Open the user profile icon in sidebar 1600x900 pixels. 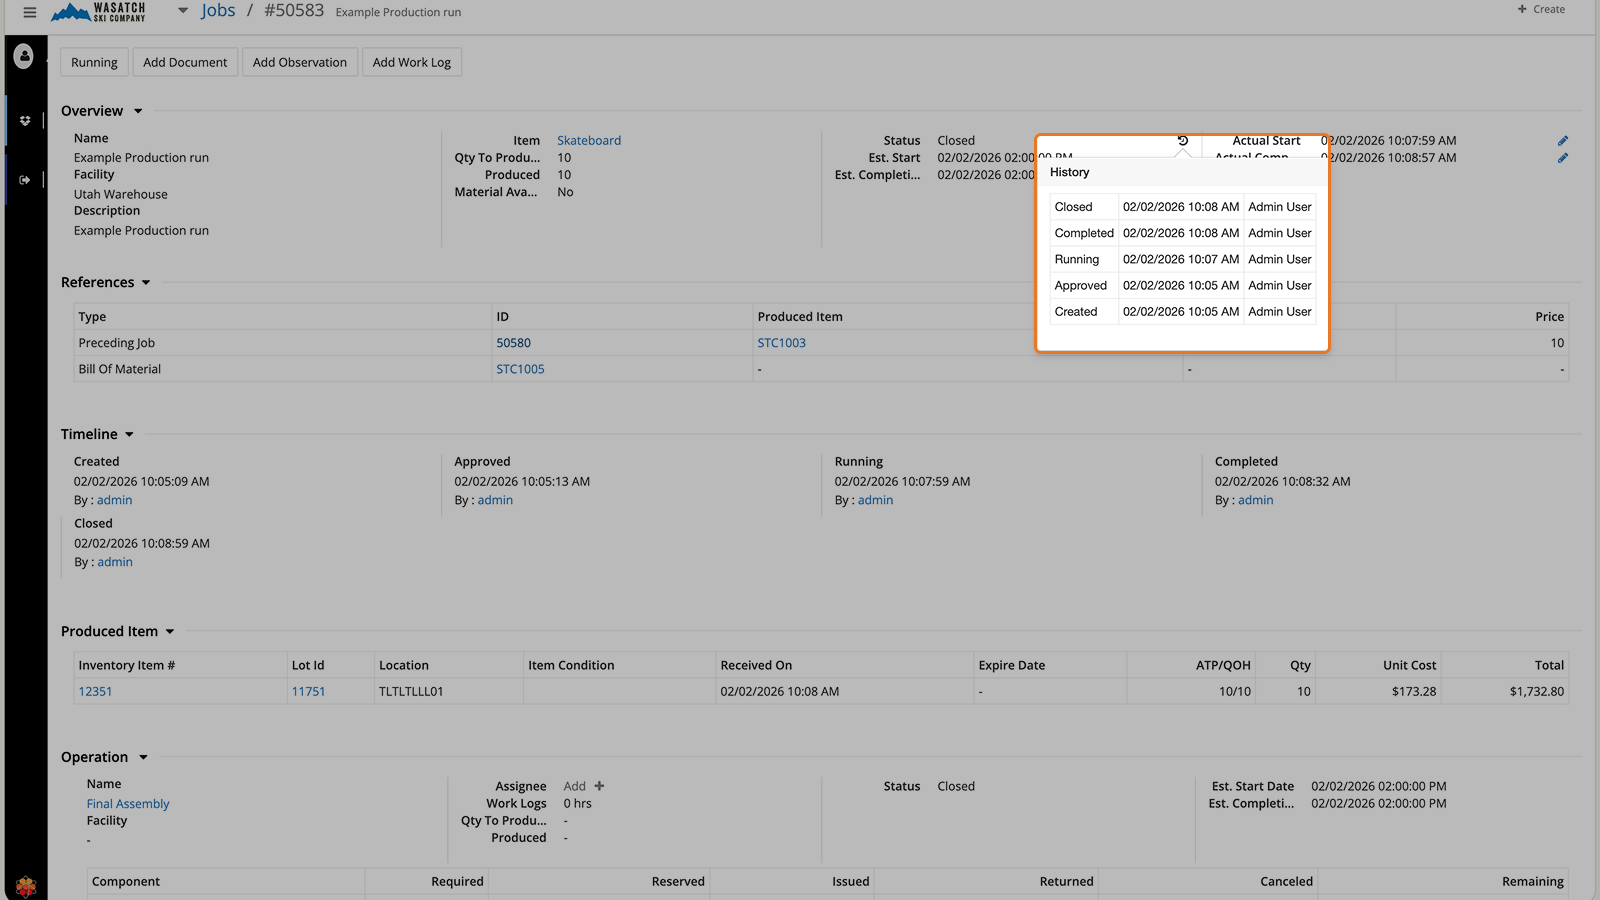click(x=24, y=56)
